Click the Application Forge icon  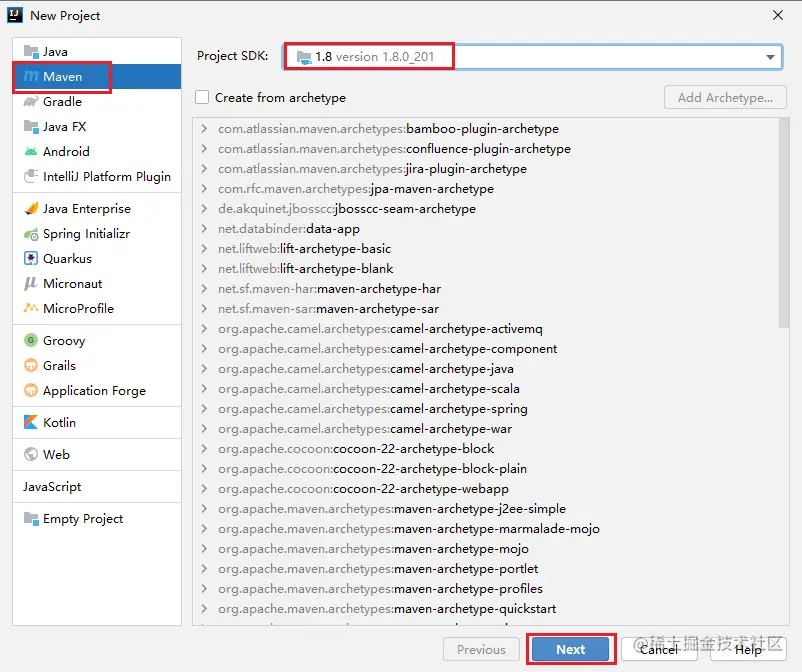pyautogui.click(x=31, y=390)
